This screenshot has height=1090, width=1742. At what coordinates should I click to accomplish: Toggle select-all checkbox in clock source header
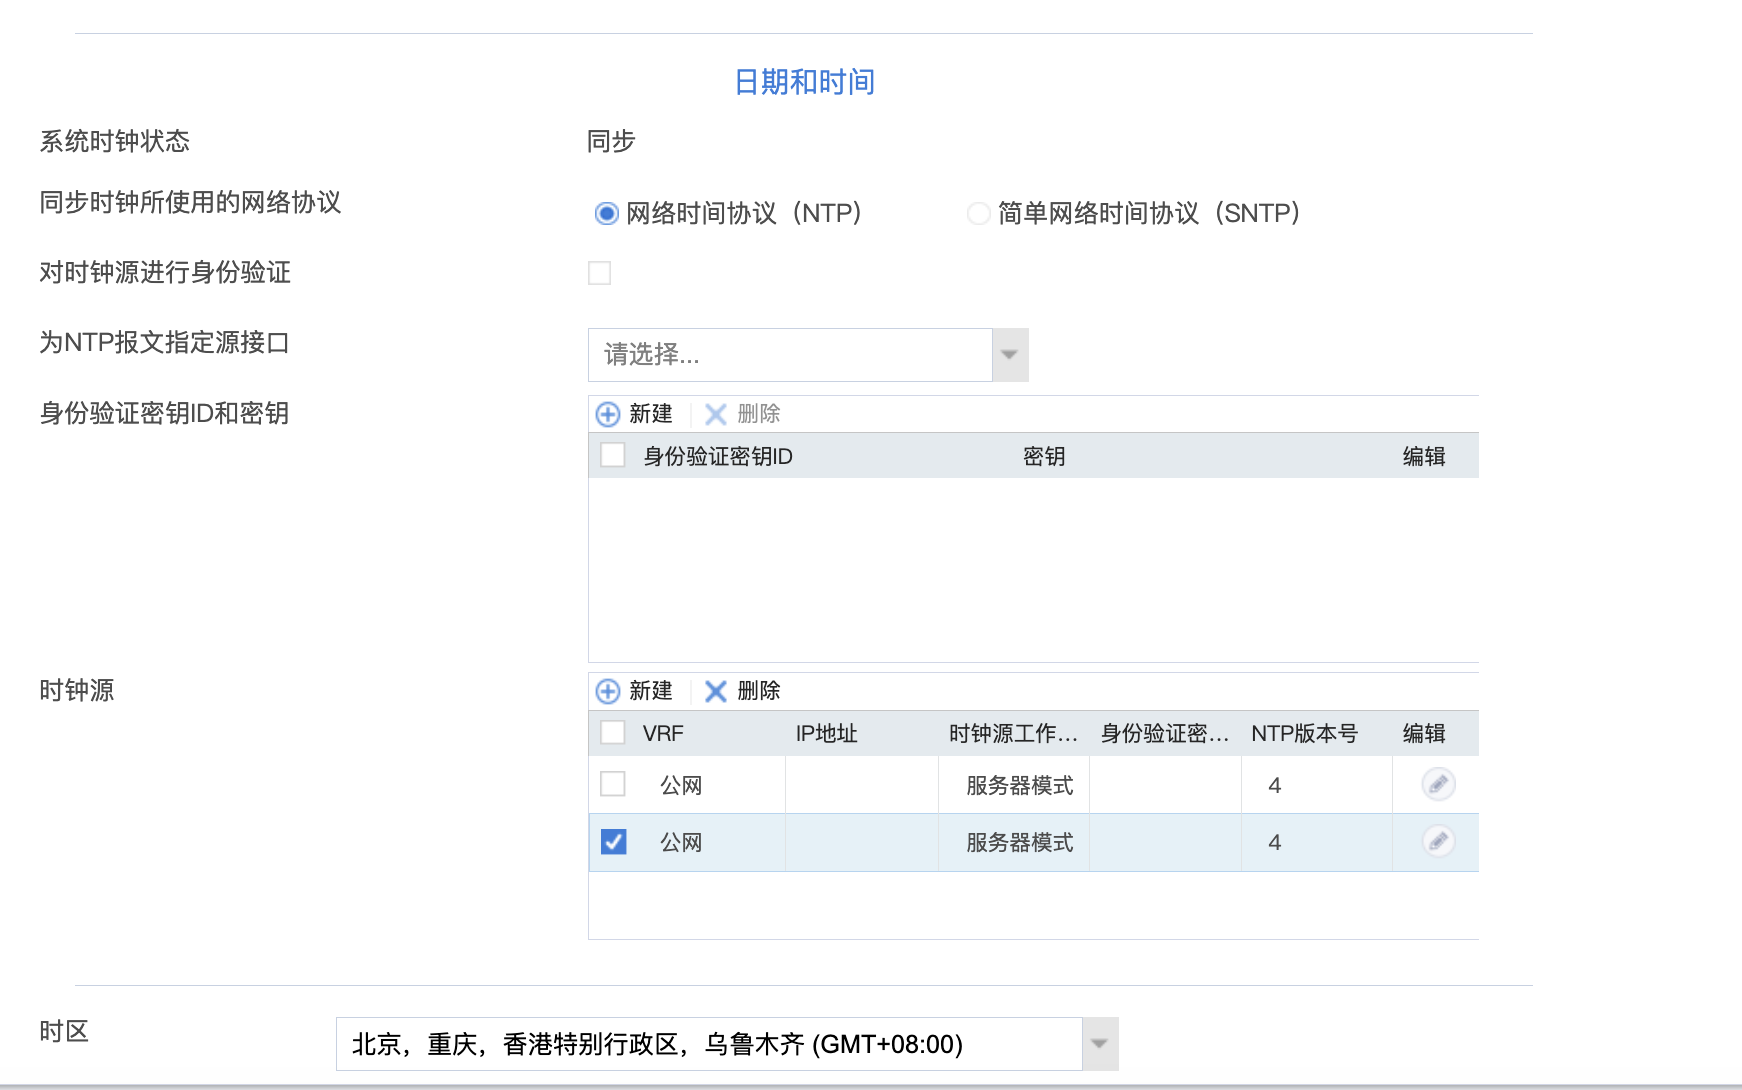coord(613,733)
